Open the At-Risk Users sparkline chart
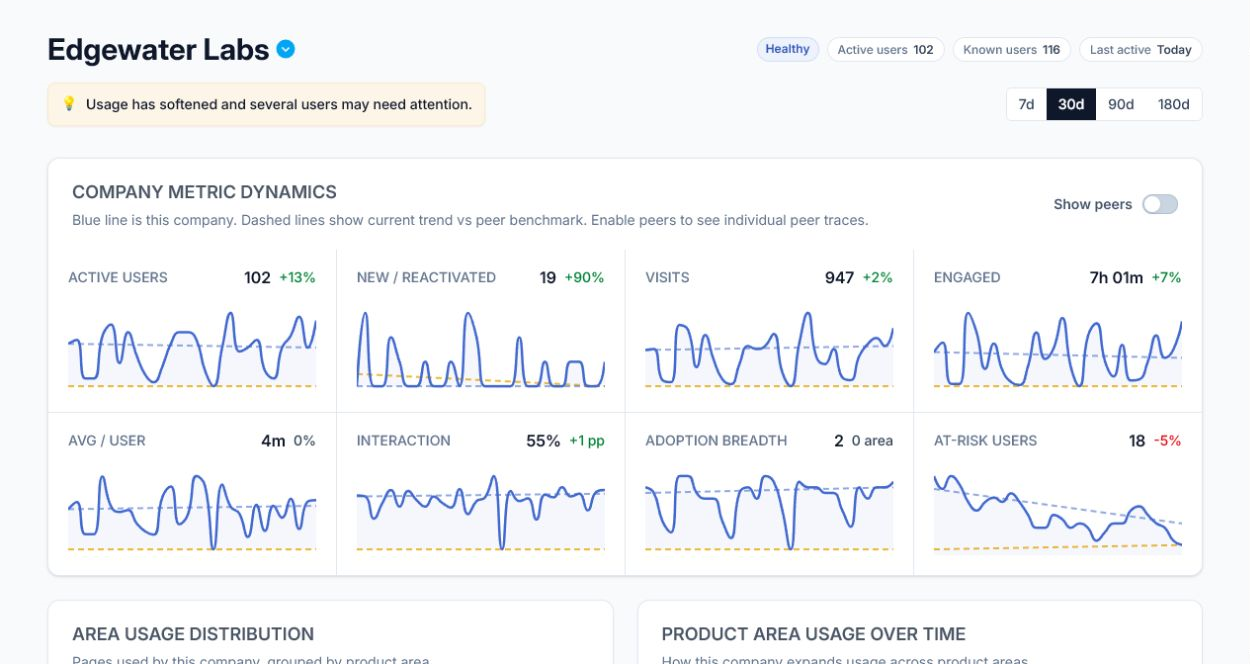This screenshot has width=1250, height=664. [x=1058, y=512]
